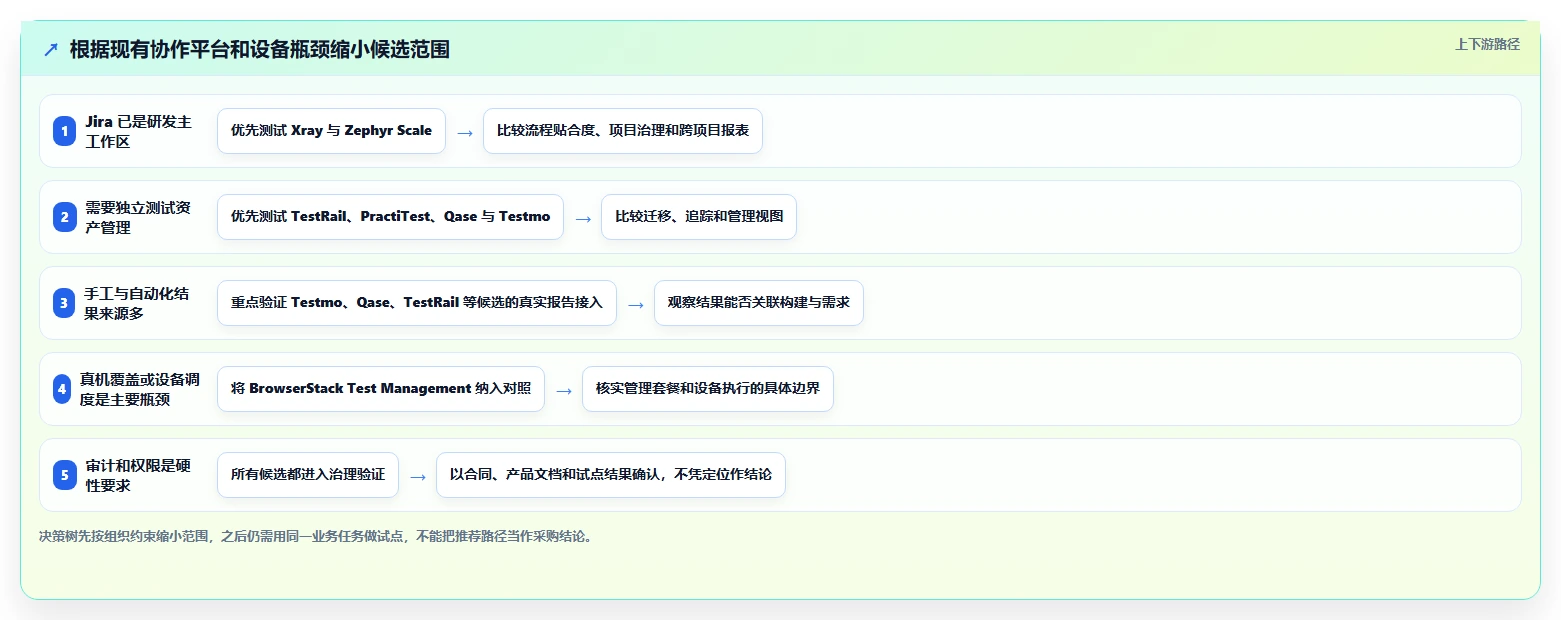This screenshot has height=620, width=1561.
Task: Click the arrow after 所有候选都进入治理验证
Action: [x=418, y=476]
